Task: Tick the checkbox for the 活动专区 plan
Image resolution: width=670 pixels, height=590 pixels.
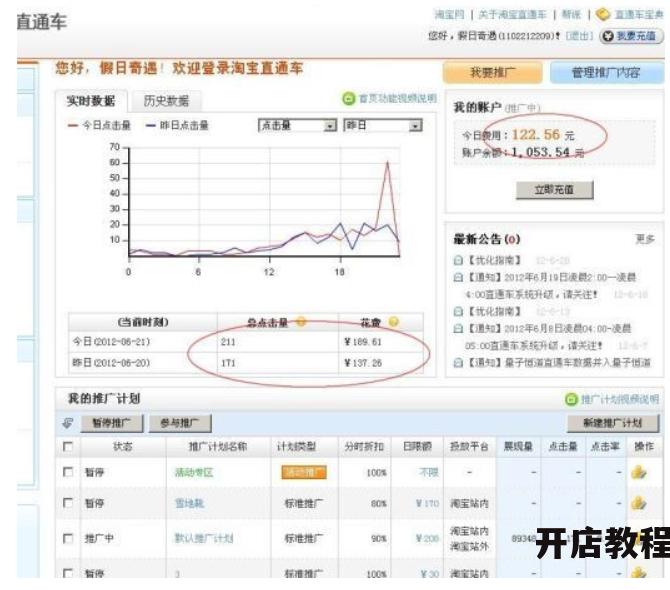Action: (68, 472)
